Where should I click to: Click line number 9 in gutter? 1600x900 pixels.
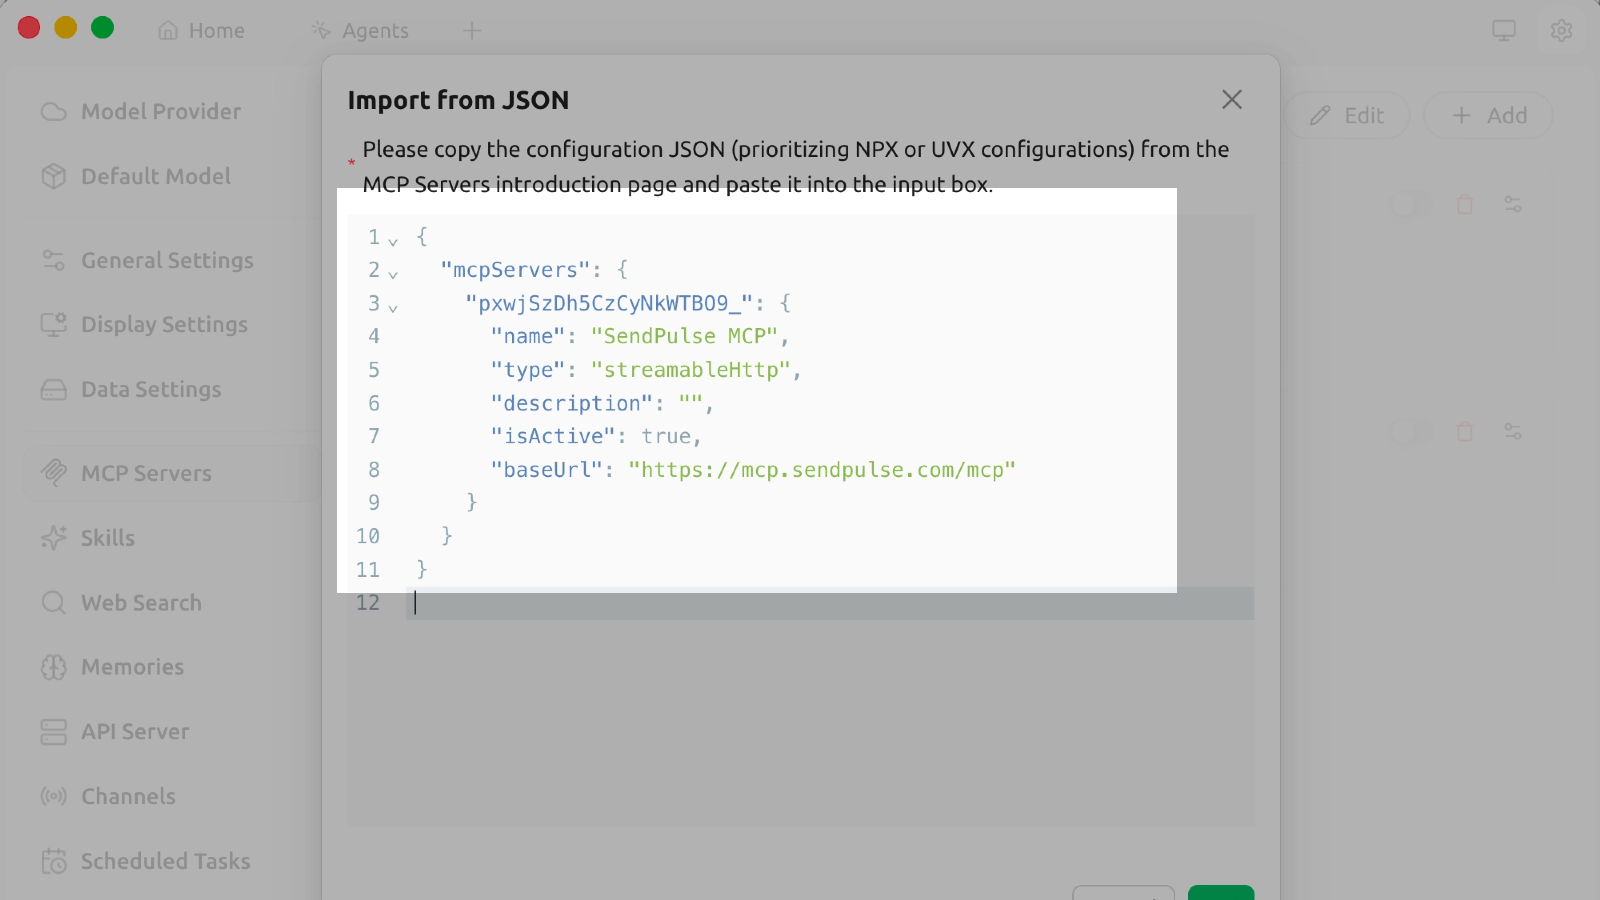click(x=374, y=503)
